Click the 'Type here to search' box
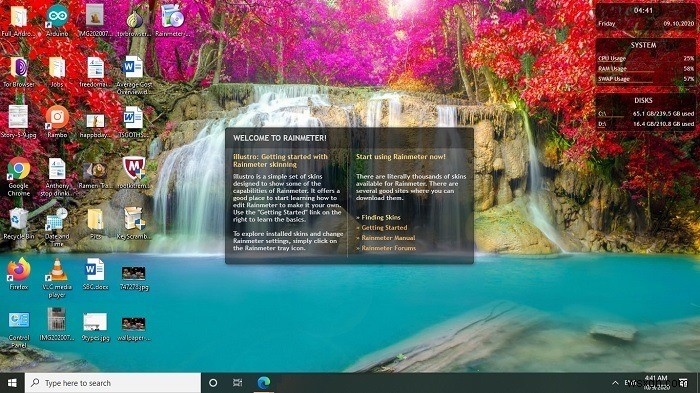 (113, 383)
